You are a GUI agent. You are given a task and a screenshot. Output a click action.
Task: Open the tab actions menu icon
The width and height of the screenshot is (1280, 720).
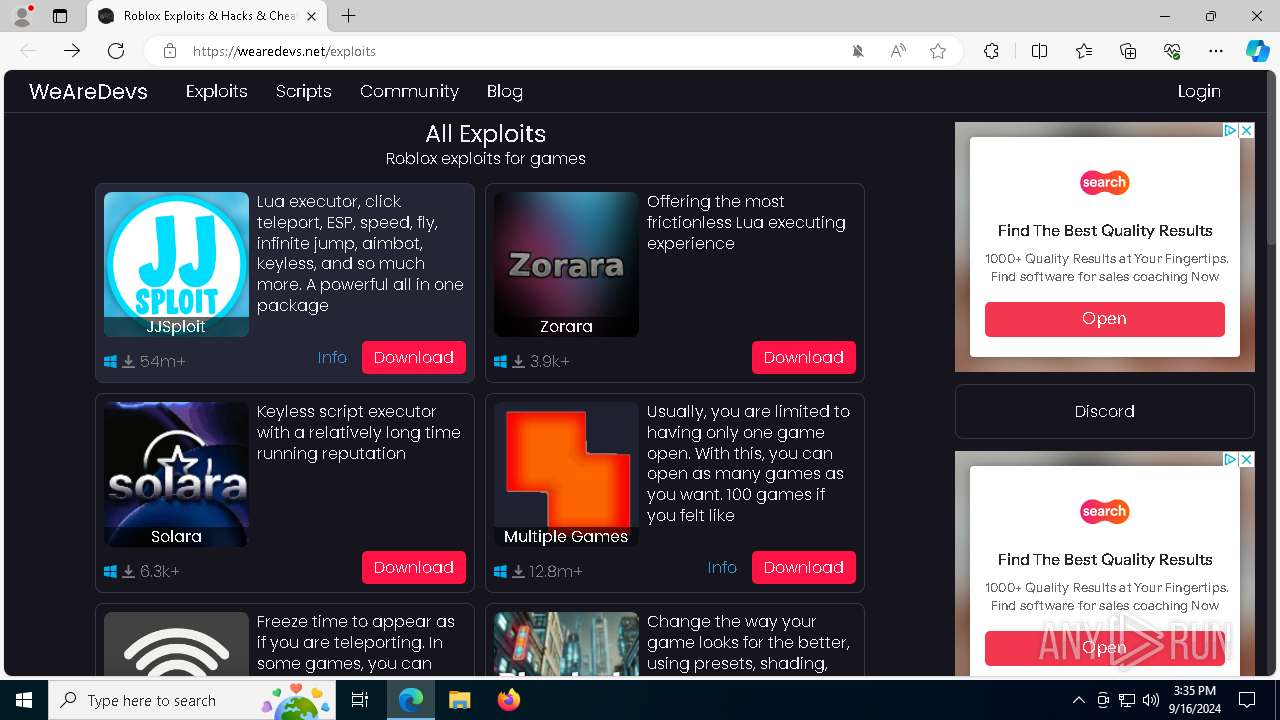[60, 16]
